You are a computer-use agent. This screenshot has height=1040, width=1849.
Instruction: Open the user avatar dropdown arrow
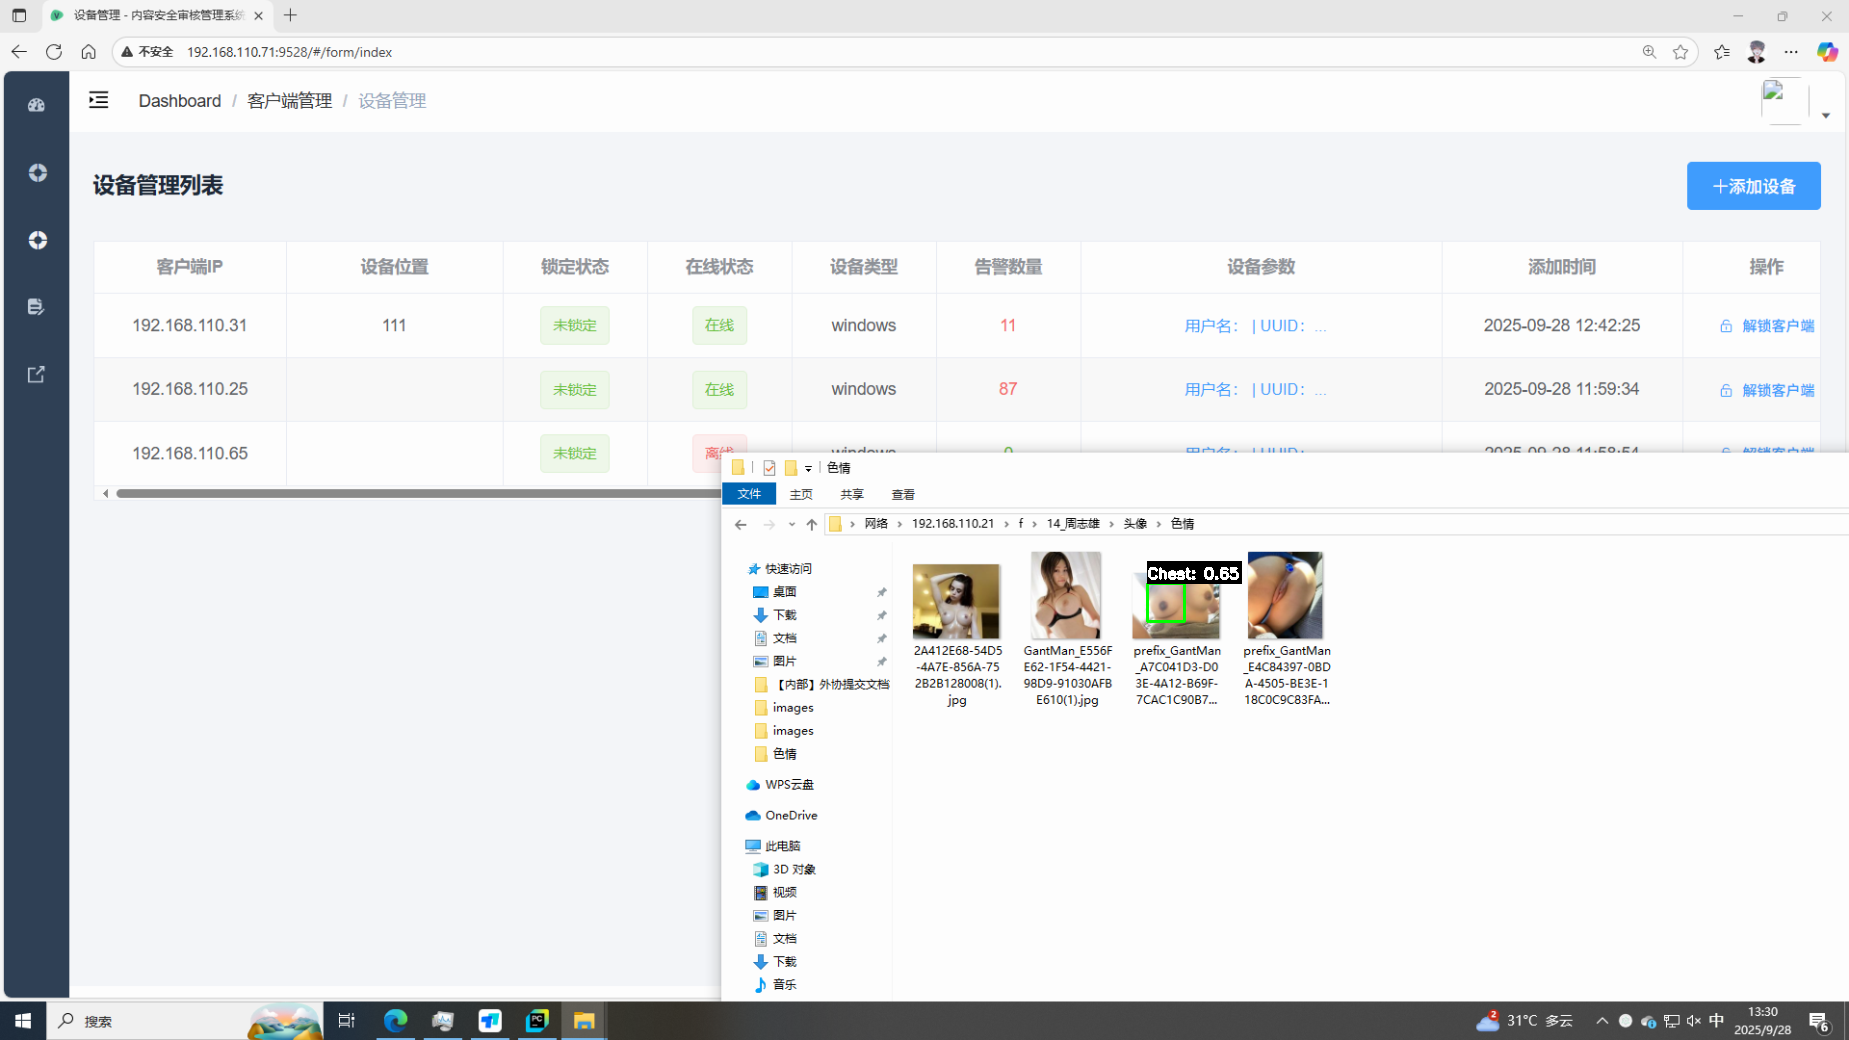coord(1825,116)
